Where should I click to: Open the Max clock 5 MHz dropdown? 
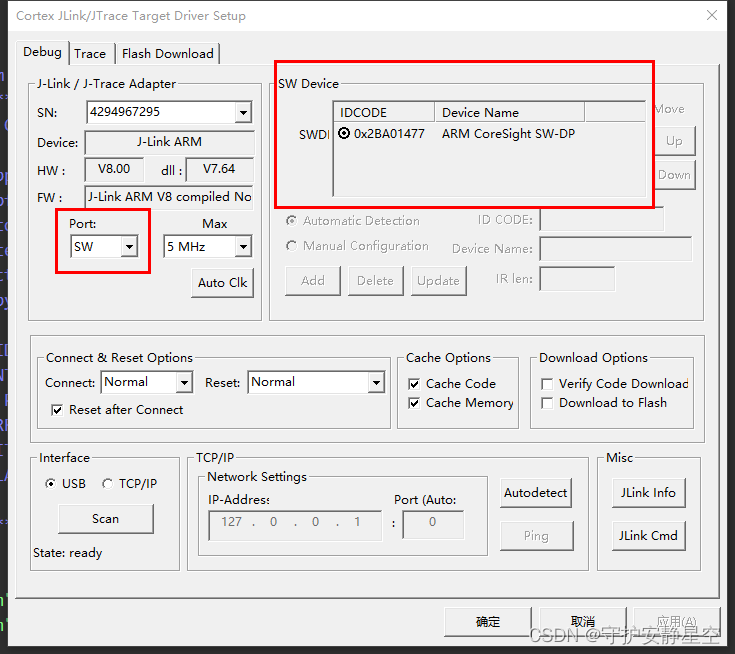(x=243, y=247)
